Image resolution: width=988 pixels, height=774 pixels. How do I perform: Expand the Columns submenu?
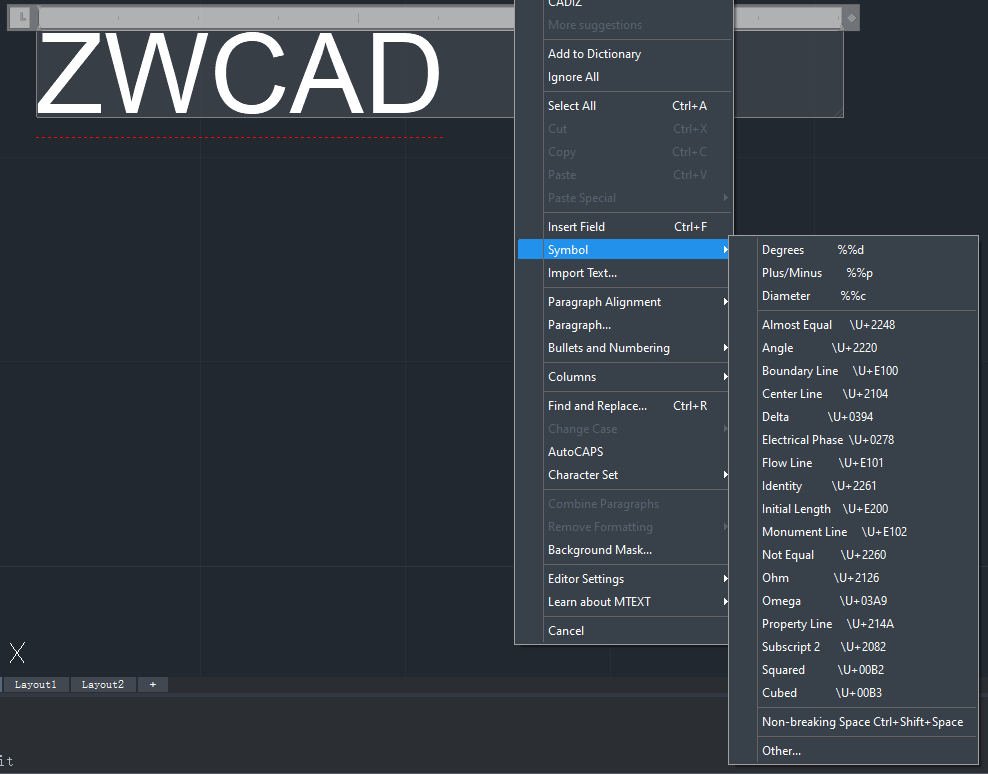pyautogui.click(x=624, y=377)
